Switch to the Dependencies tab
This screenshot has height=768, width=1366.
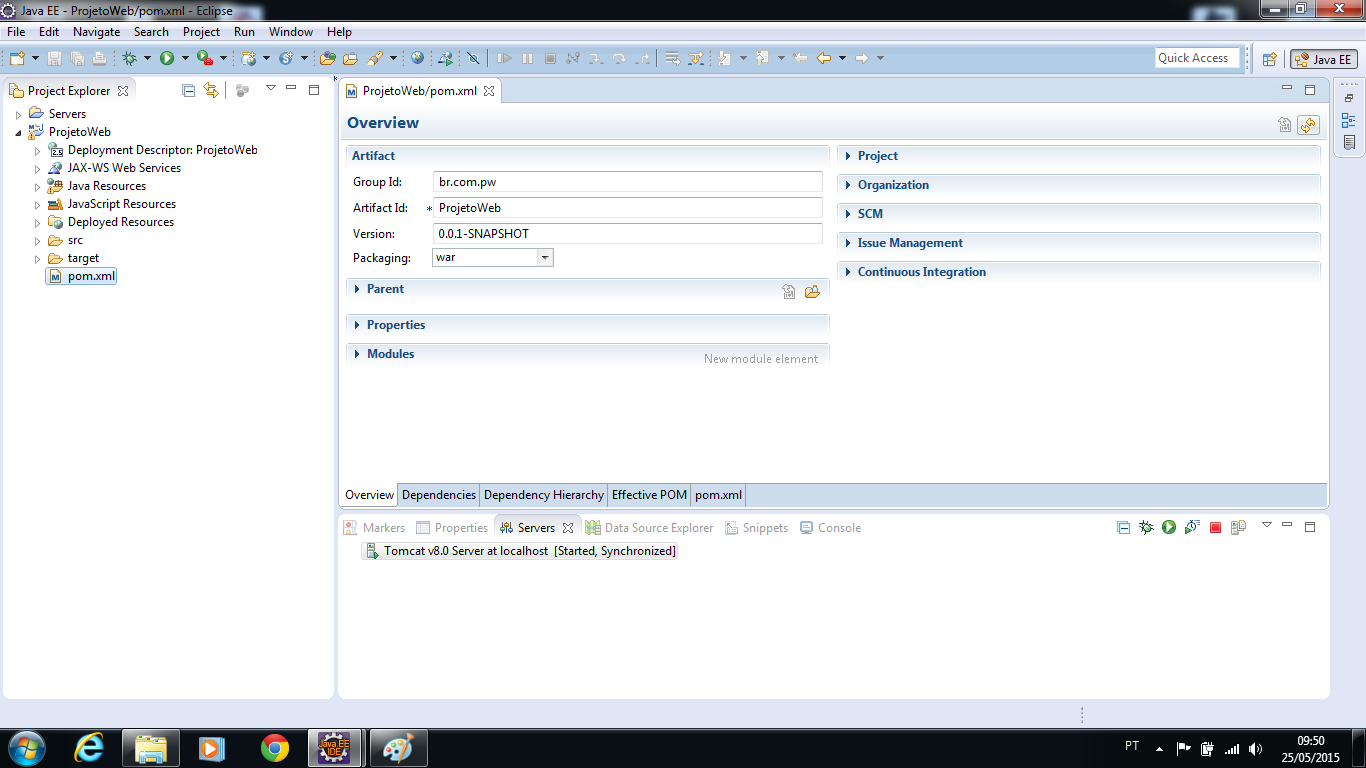[x=439, y=495]
